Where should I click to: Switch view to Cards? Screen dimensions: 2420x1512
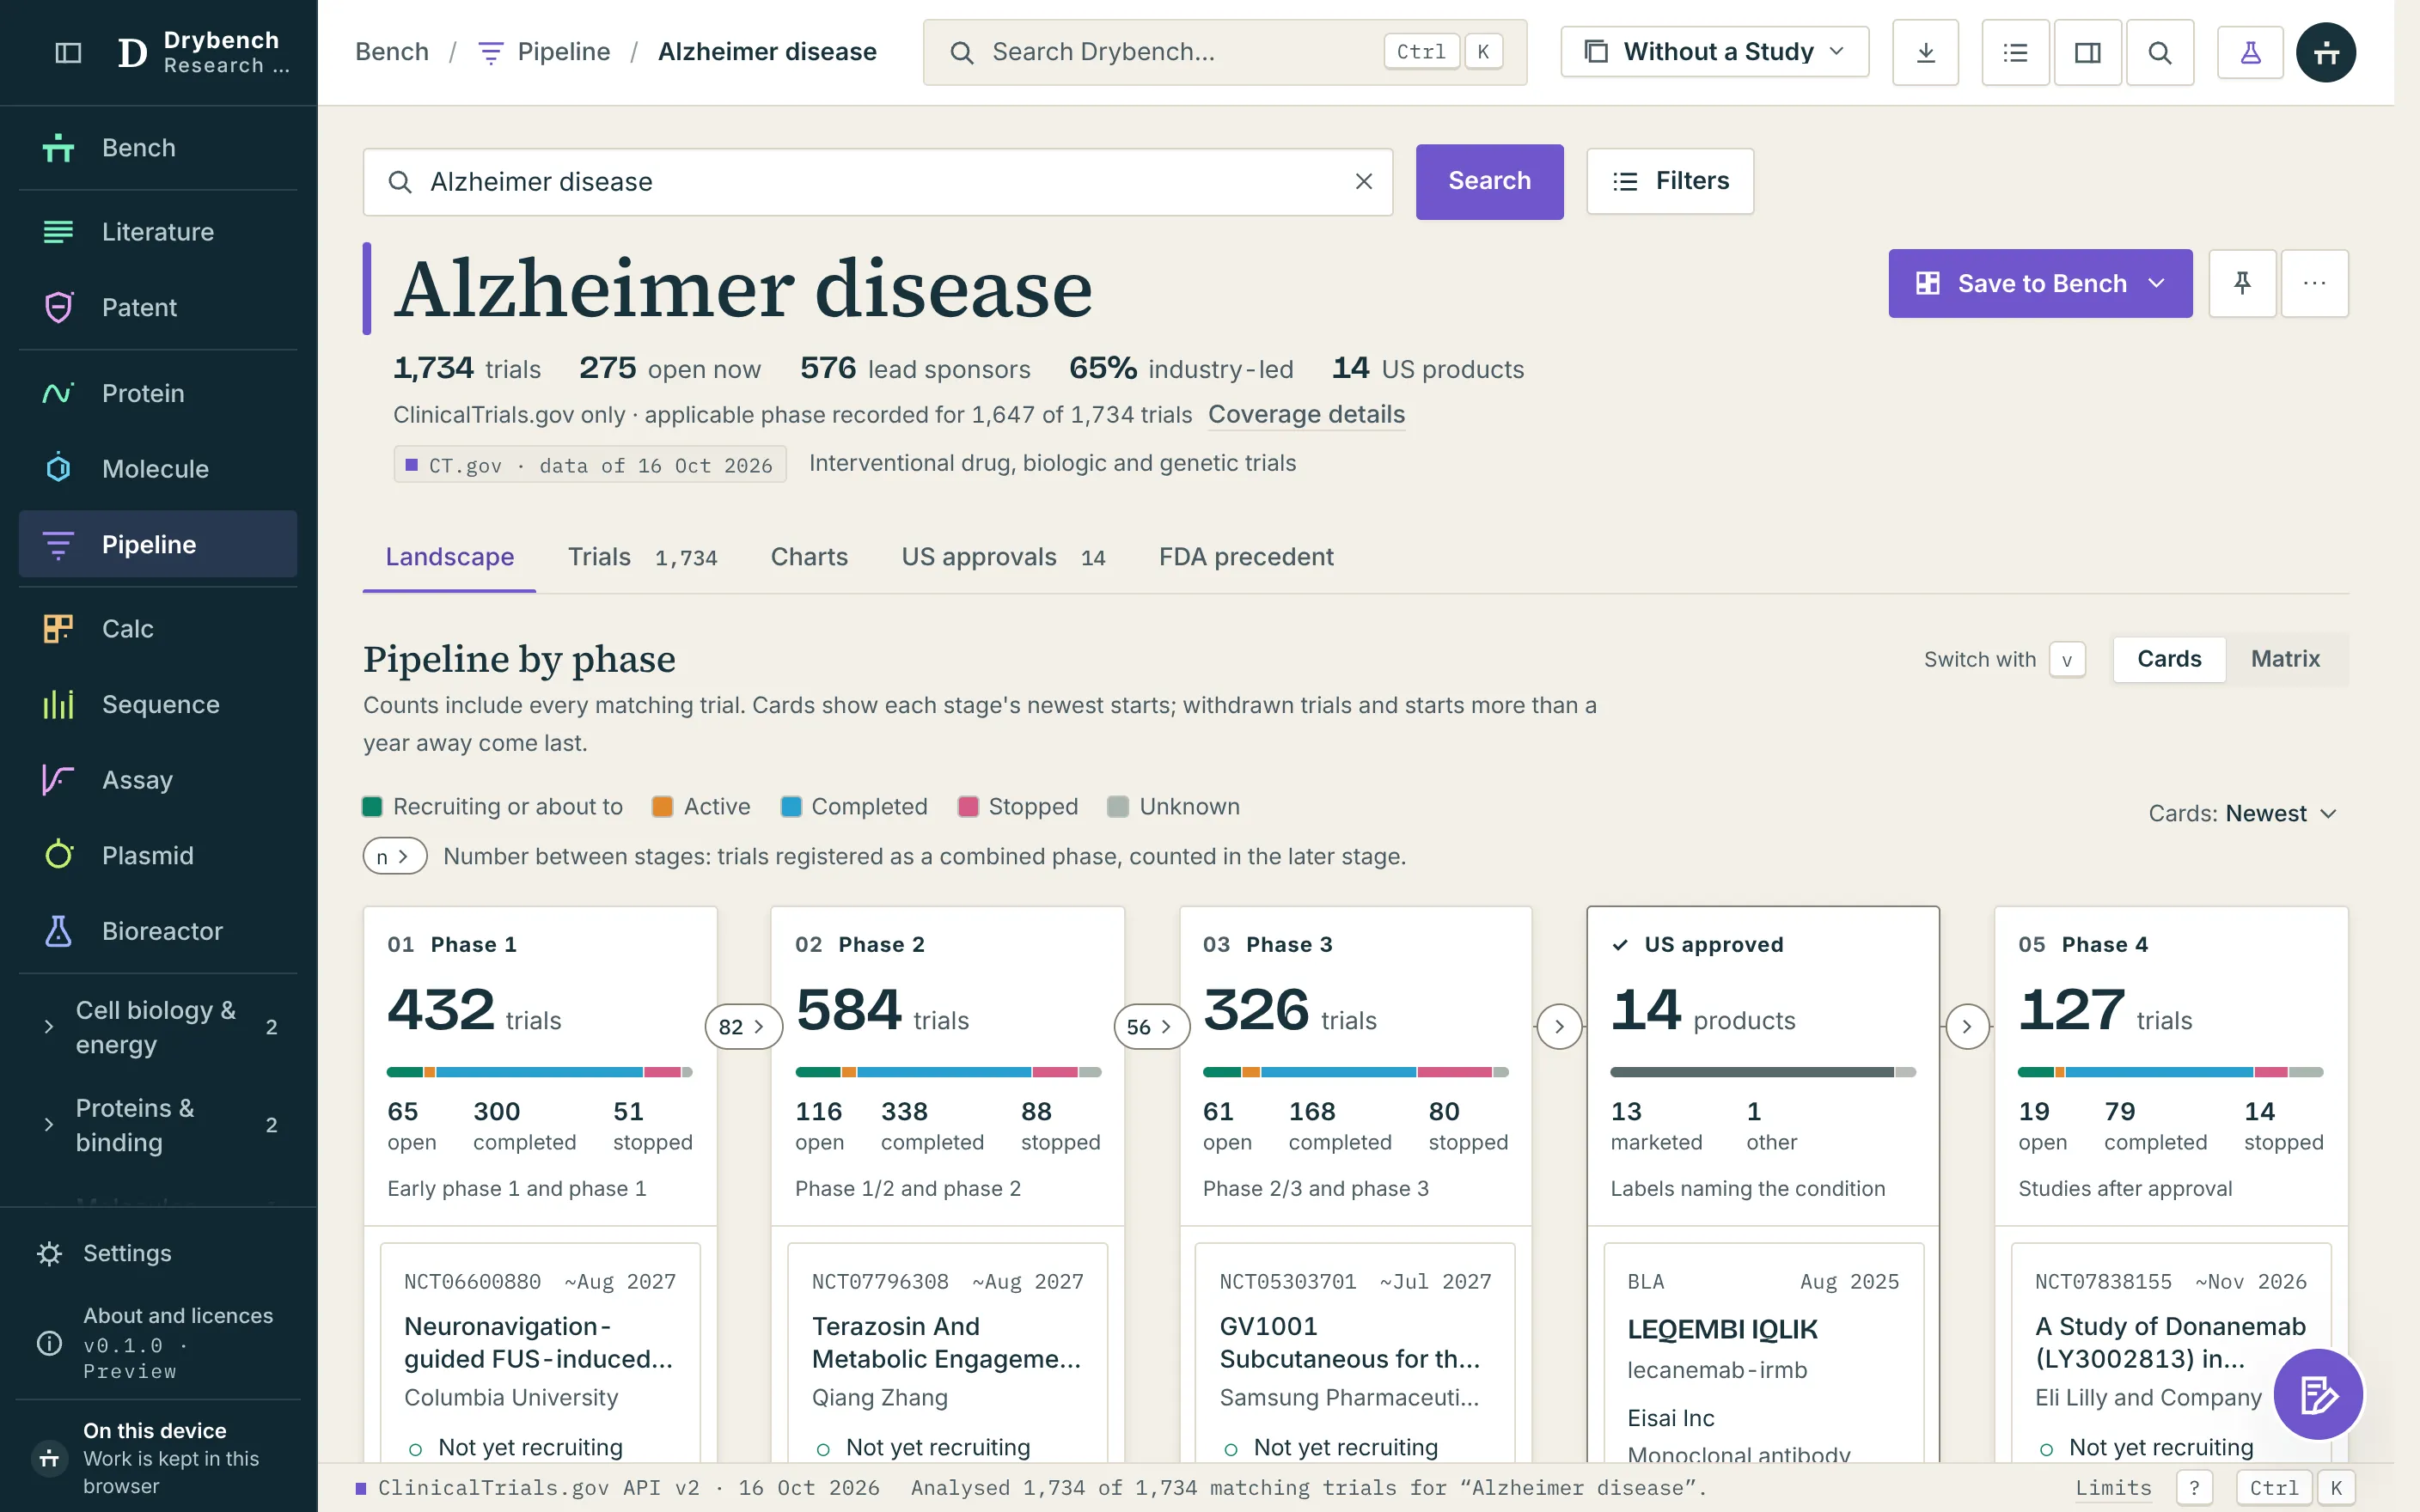2169,659
